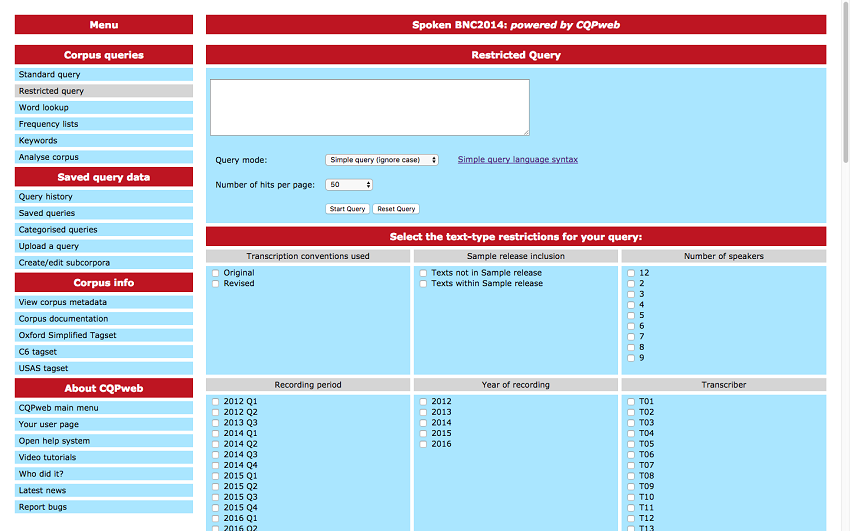Check year of recording 2014
Viewport: 850px width, 531px height.
(x=423, y=423)
